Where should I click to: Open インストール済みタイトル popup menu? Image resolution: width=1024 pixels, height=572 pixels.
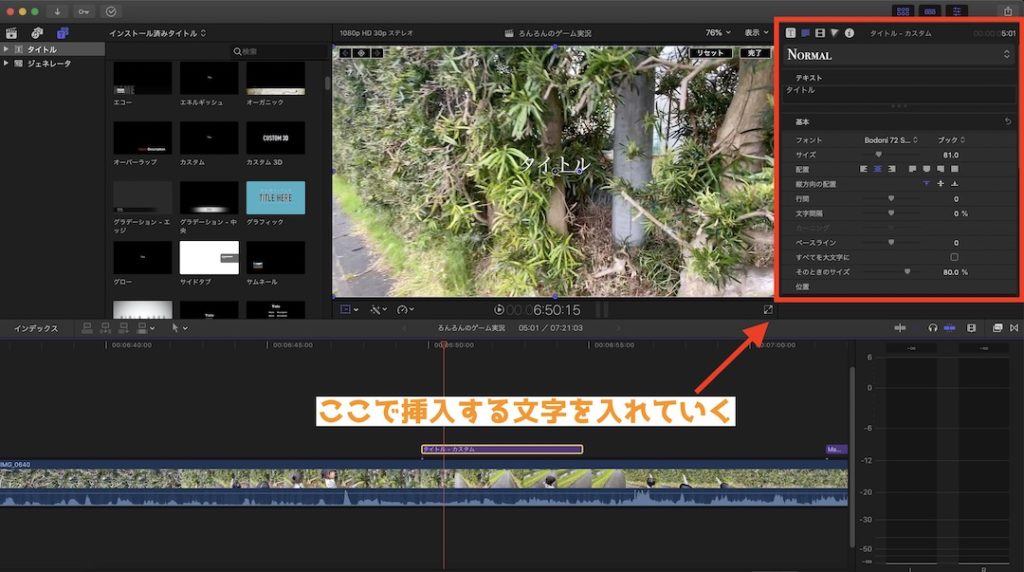coord(157,33)
